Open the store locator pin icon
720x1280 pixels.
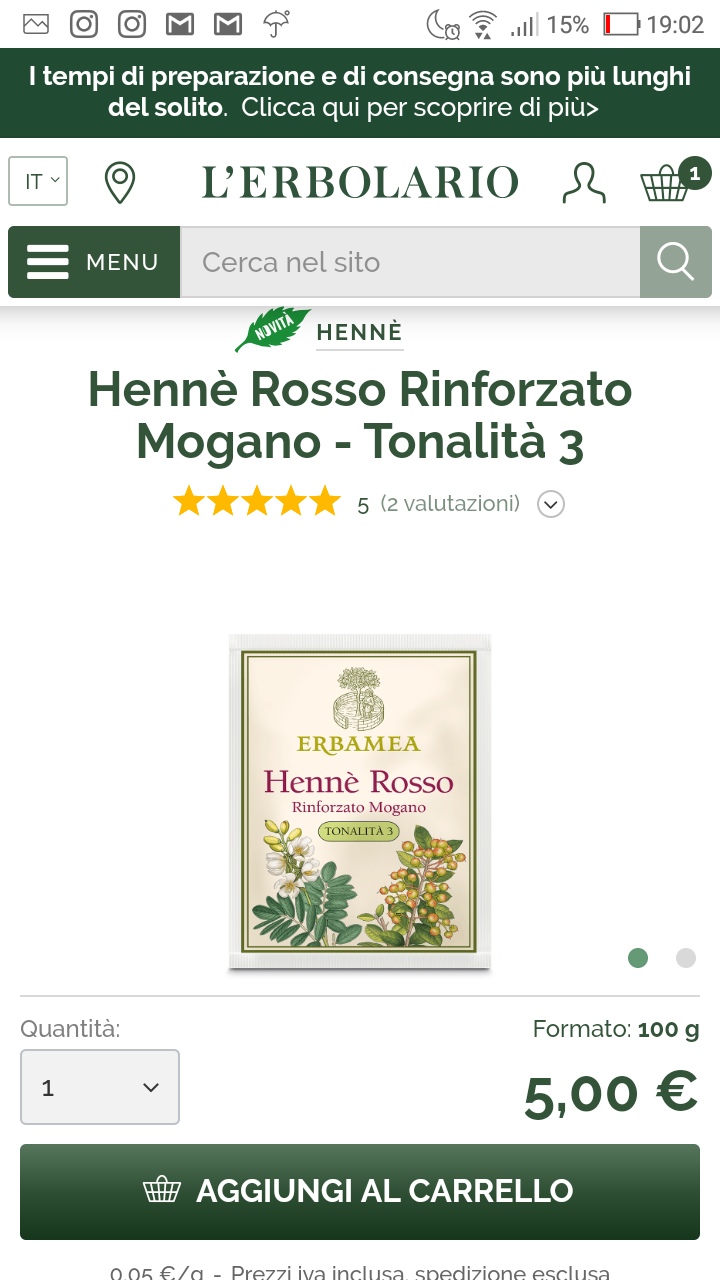(120, 183)
